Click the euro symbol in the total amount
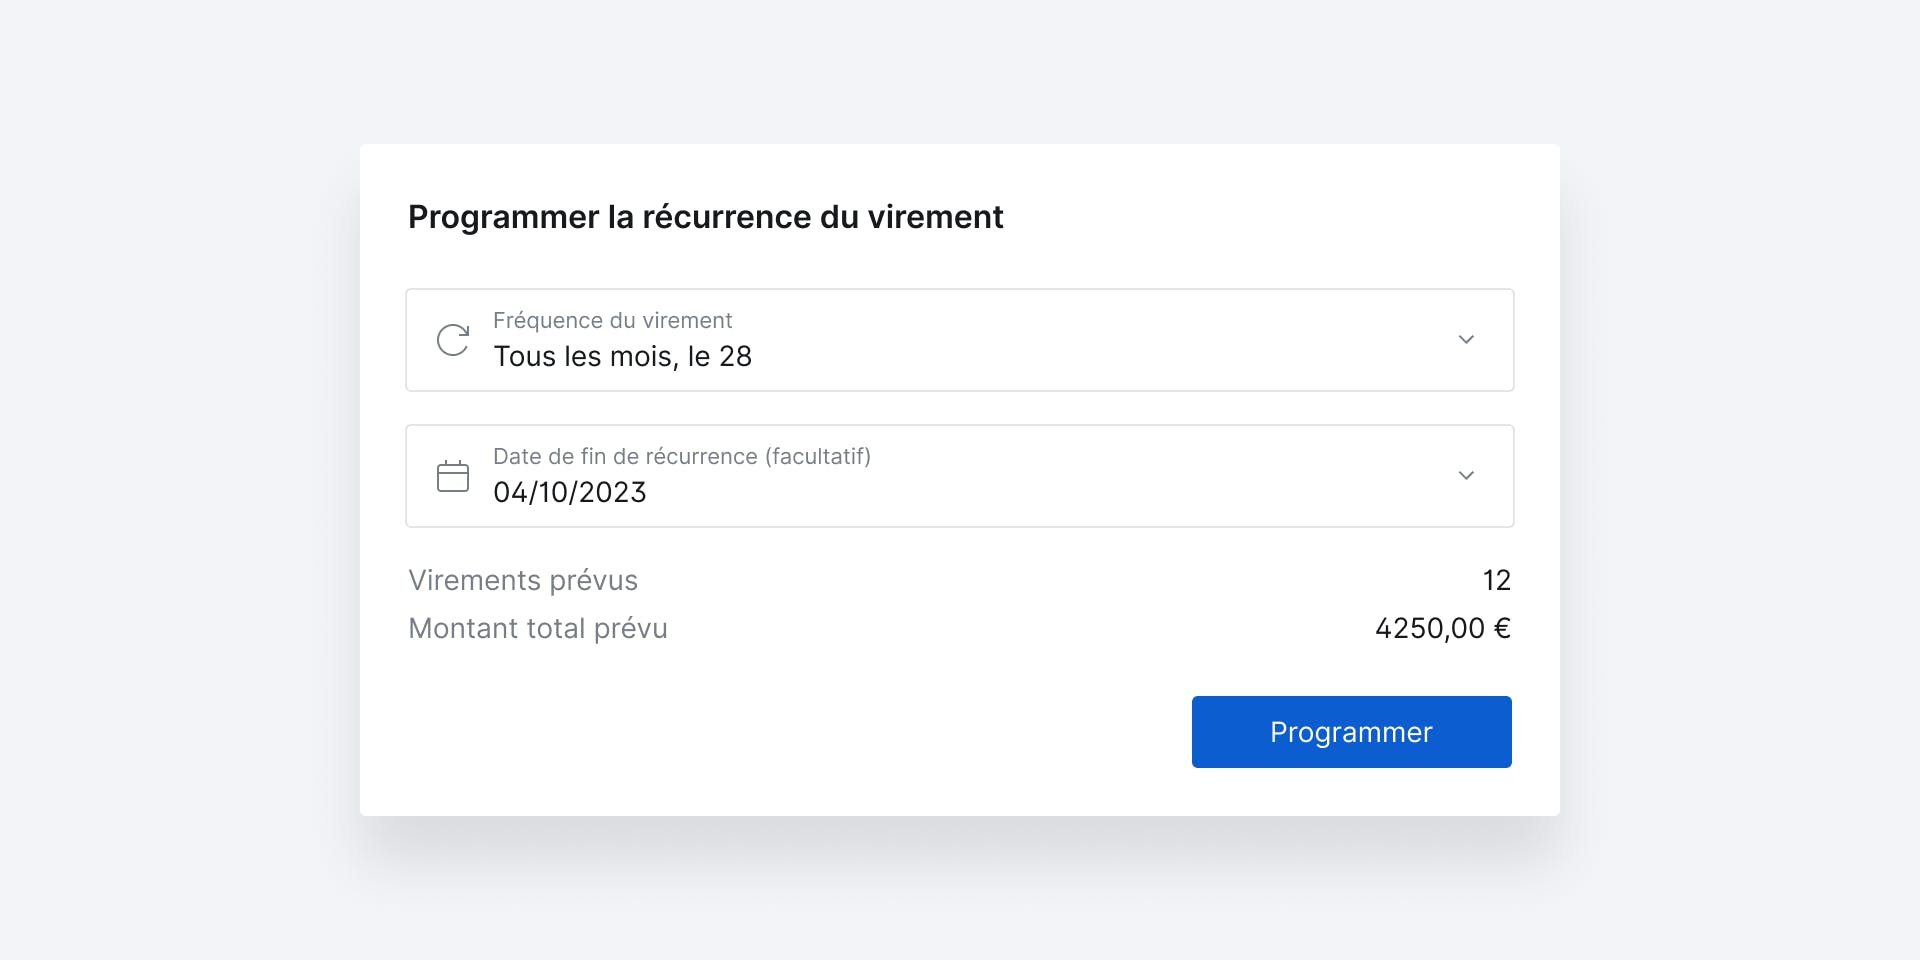The width and height of the screenshot is (1920, 960). 1502,629
